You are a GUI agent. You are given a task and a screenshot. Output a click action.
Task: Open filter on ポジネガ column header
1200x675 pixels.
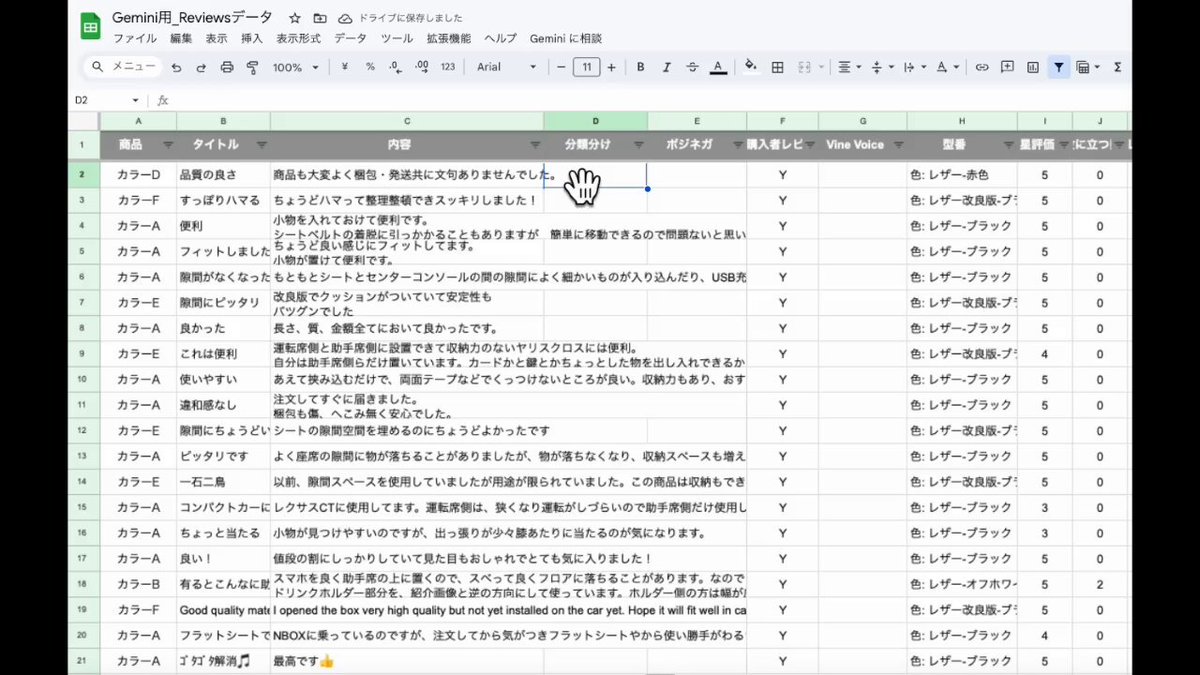point(736,145)
